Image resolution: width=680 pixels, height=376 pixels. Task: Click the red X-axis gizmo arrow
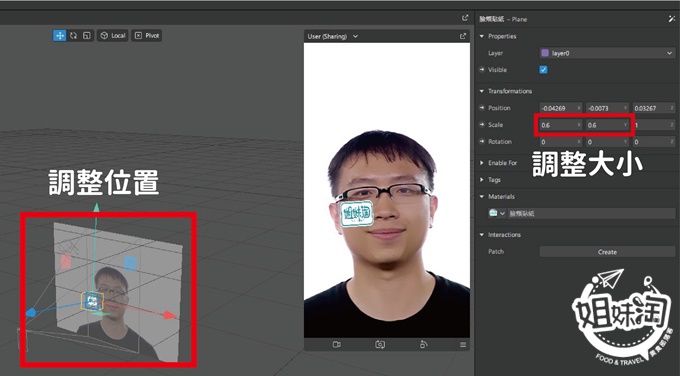[x=170, y=315]
